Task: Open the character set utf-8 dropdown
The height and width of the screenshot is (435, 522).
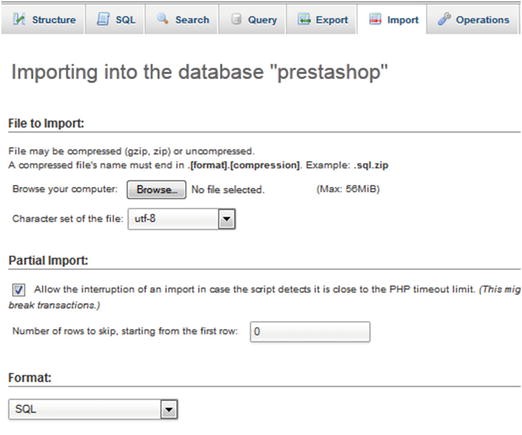Action: (x=182, y=219)
